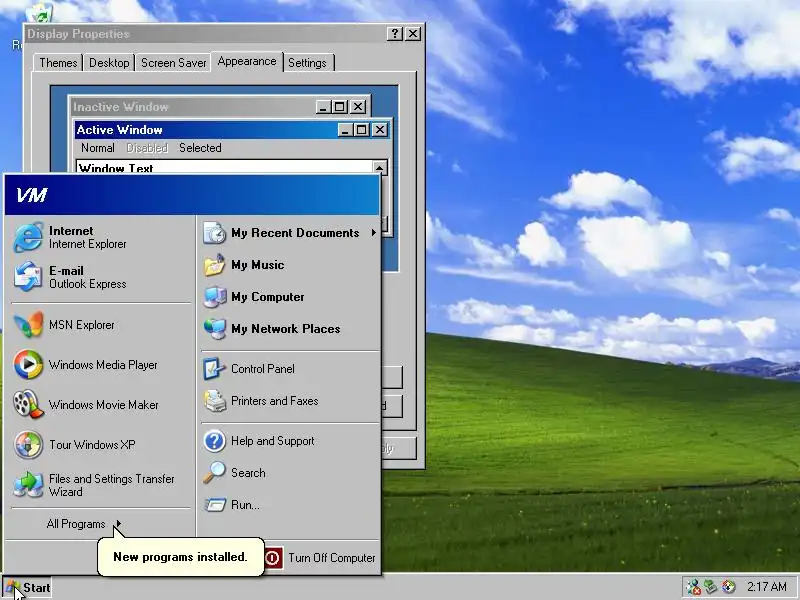
Task: Start Tour Windows XP icon
Action: (x=28, y=444)
